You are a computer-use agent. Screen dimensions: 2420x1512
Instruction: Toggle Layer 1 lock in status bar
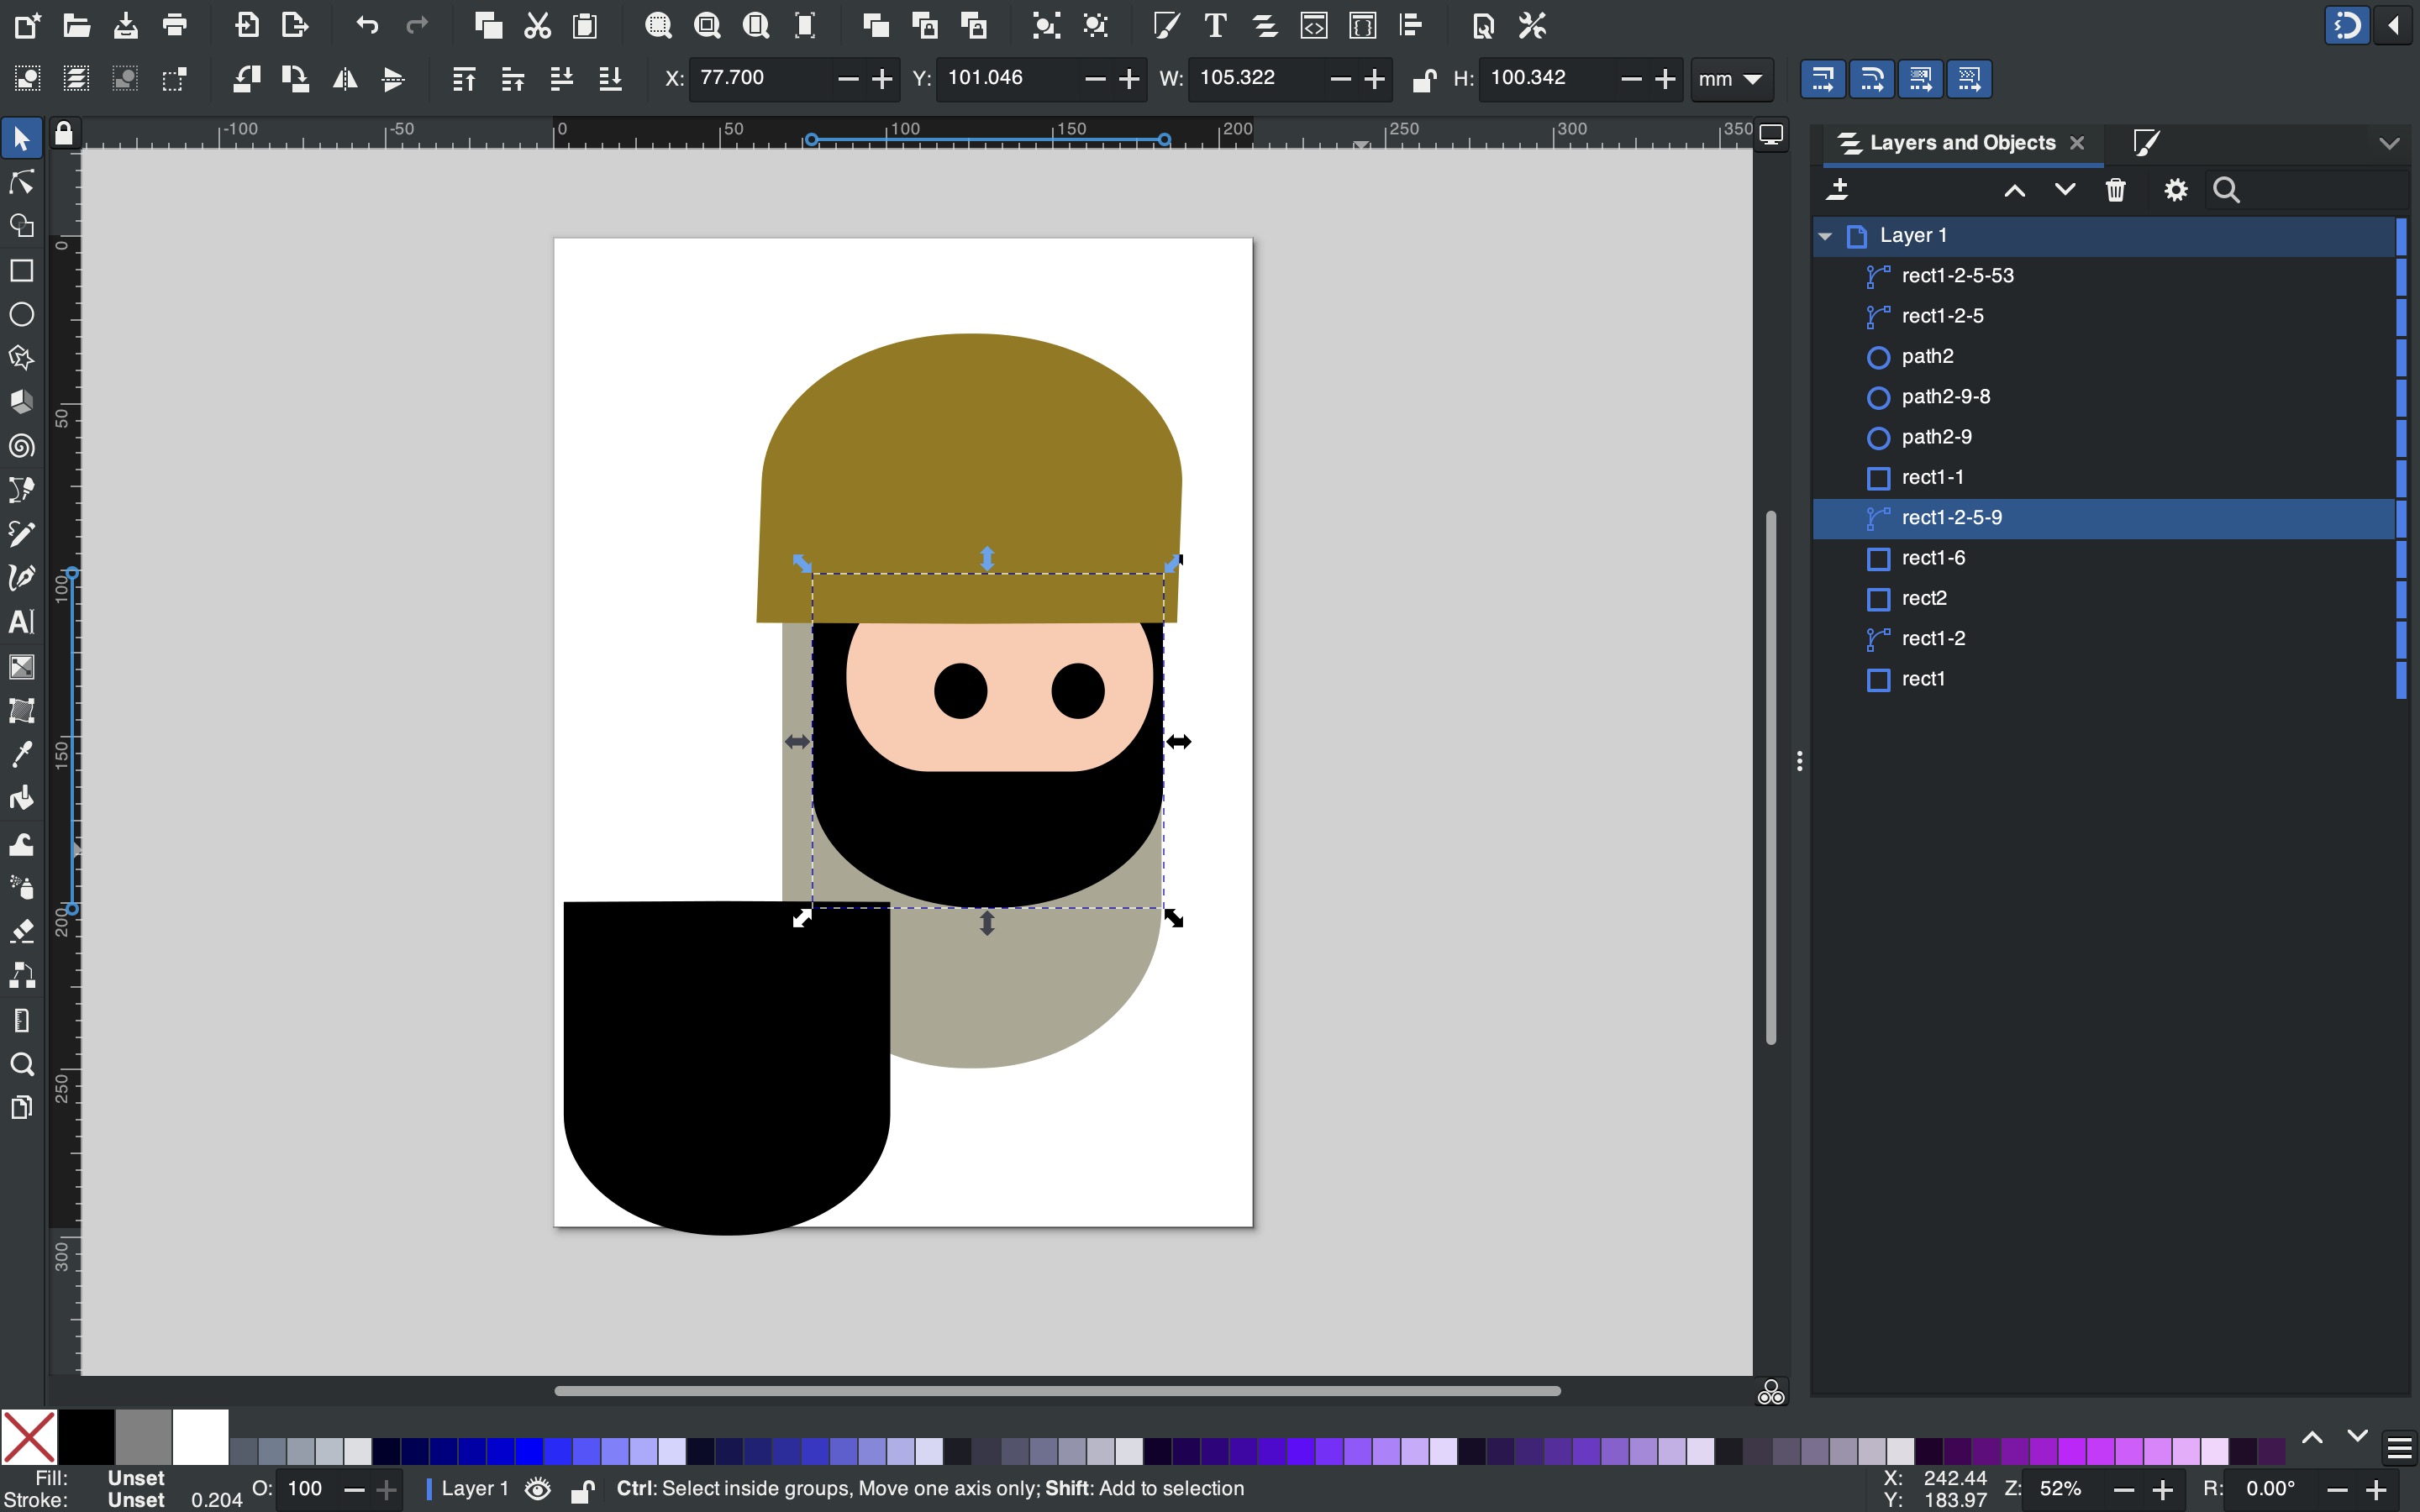click(x=582, y=1489)
